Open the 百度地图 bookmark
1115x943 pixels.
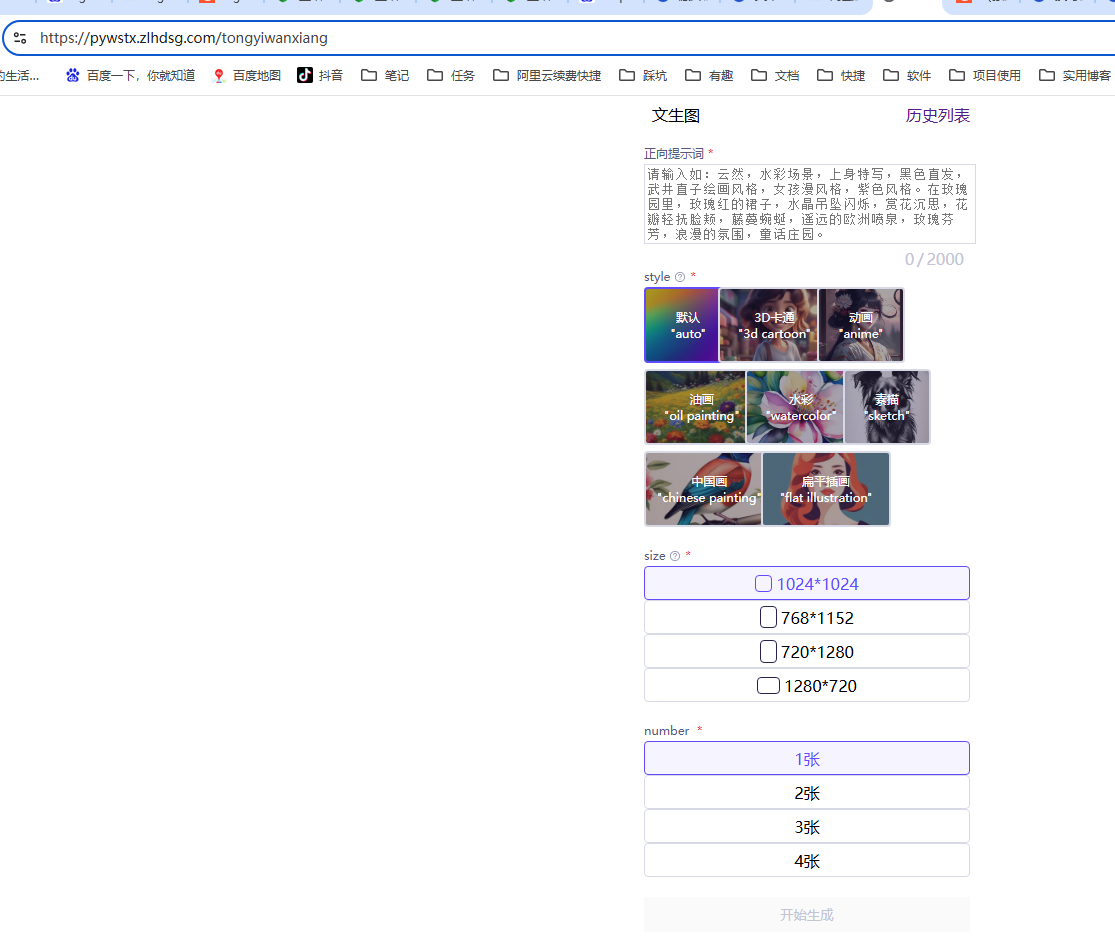[x=247, y=75]
